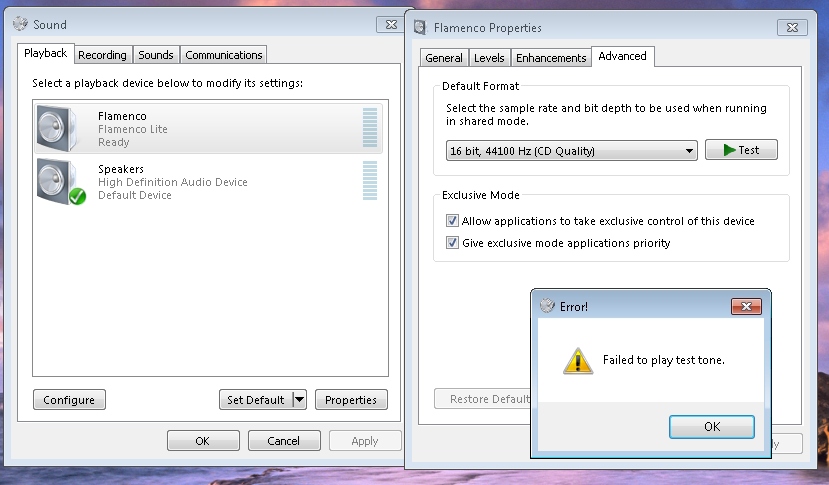
Task: Click the Test play button
Action: [x=741, y=150]
